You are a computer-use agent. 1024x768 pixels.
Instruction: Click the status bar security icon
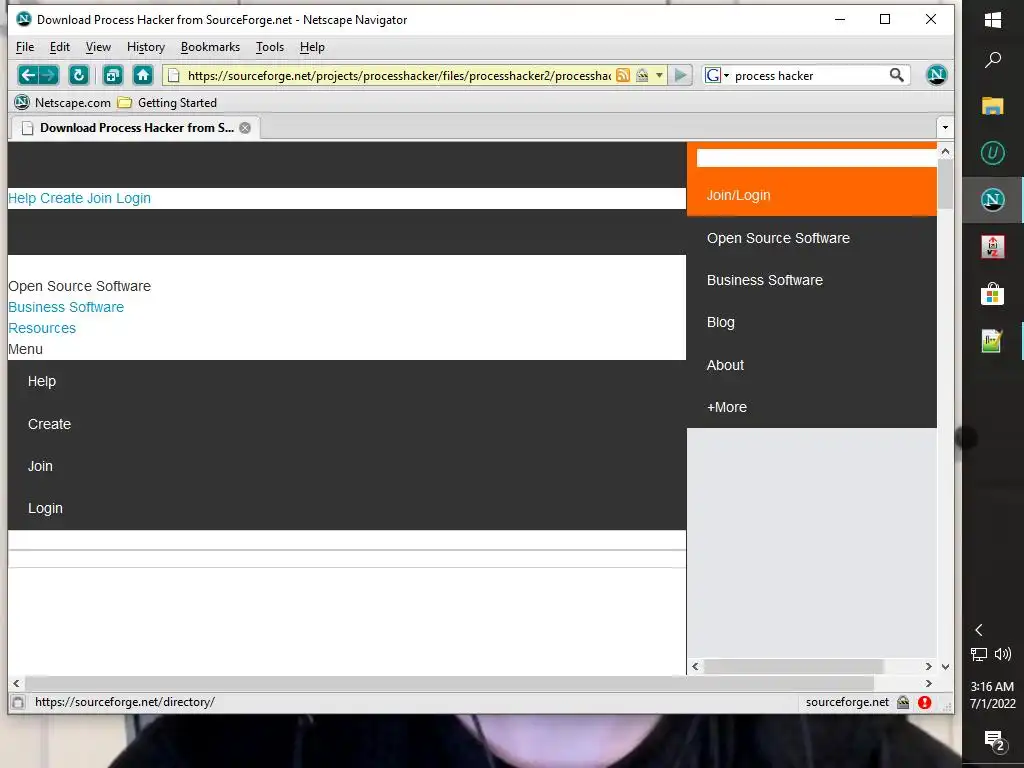pos(903,703)
